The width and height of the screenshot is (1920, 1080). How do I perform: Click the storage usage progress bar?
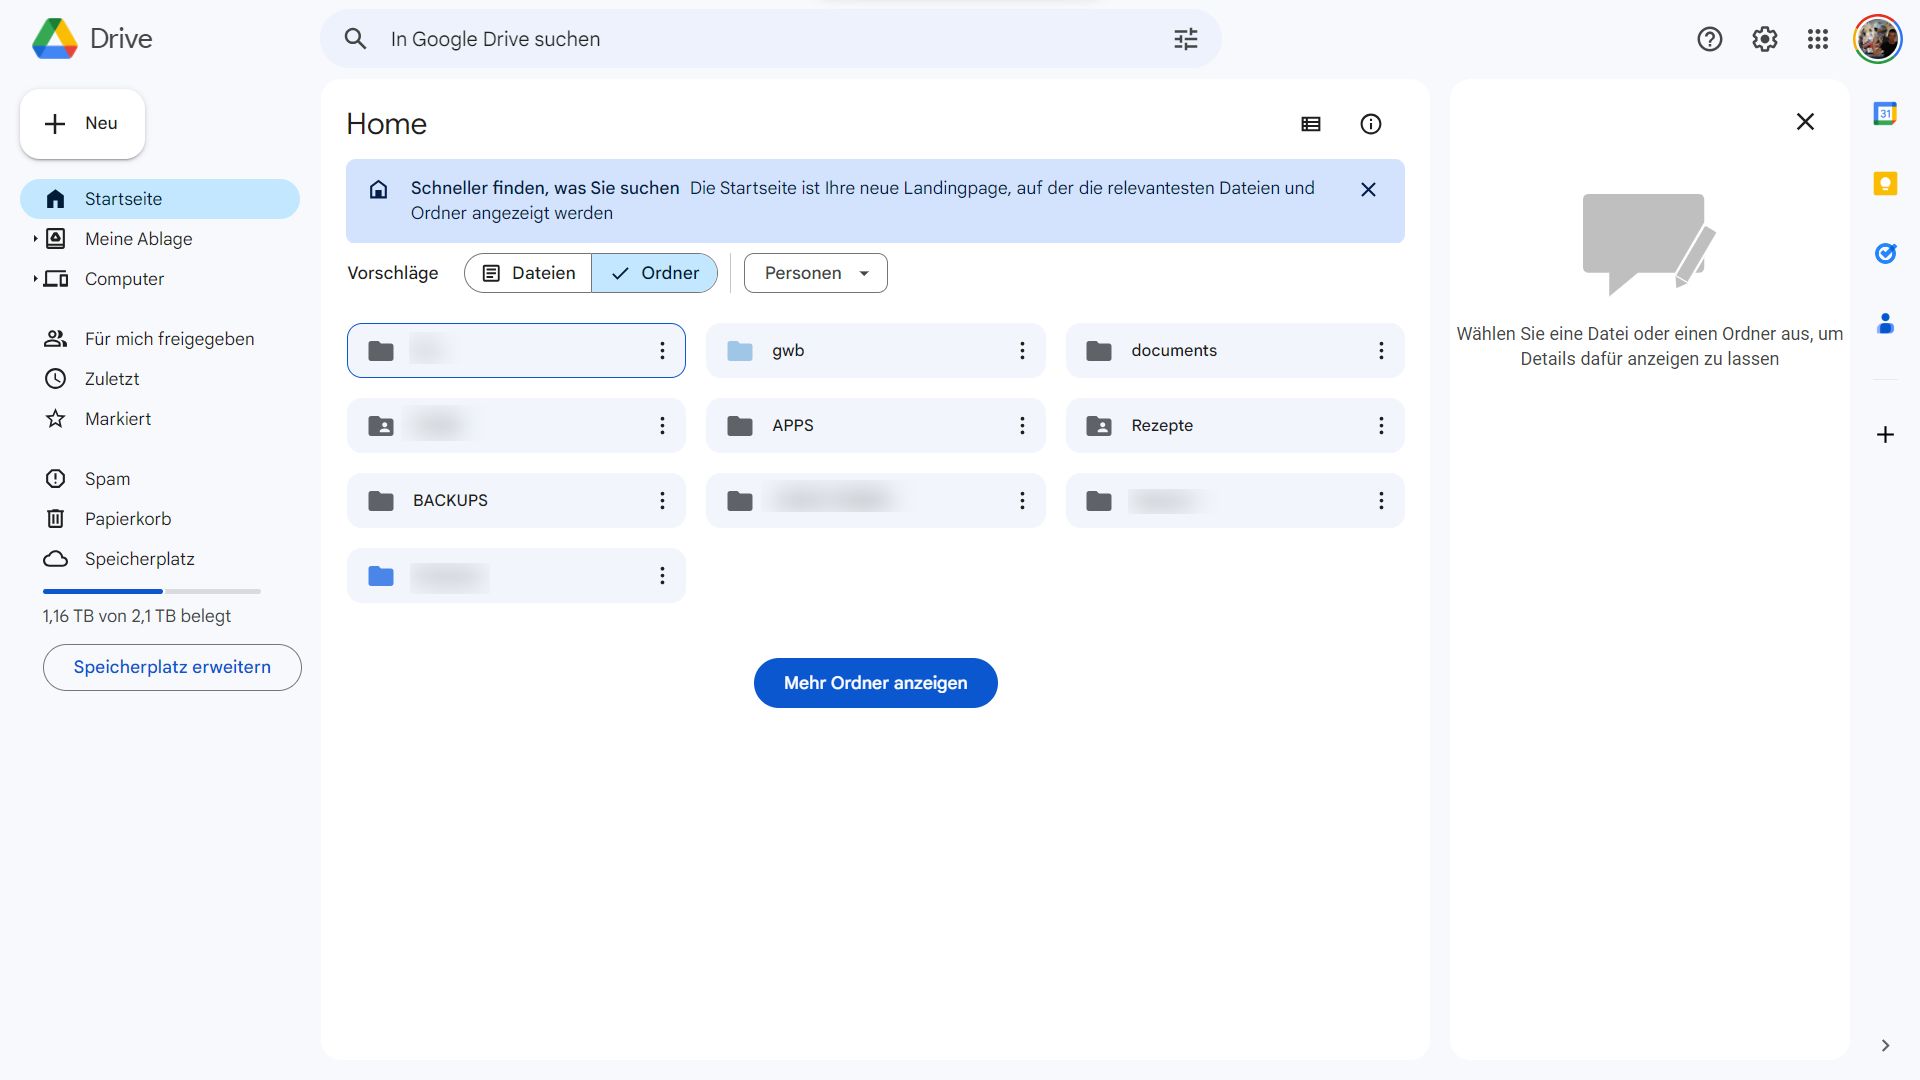(151, 591)
